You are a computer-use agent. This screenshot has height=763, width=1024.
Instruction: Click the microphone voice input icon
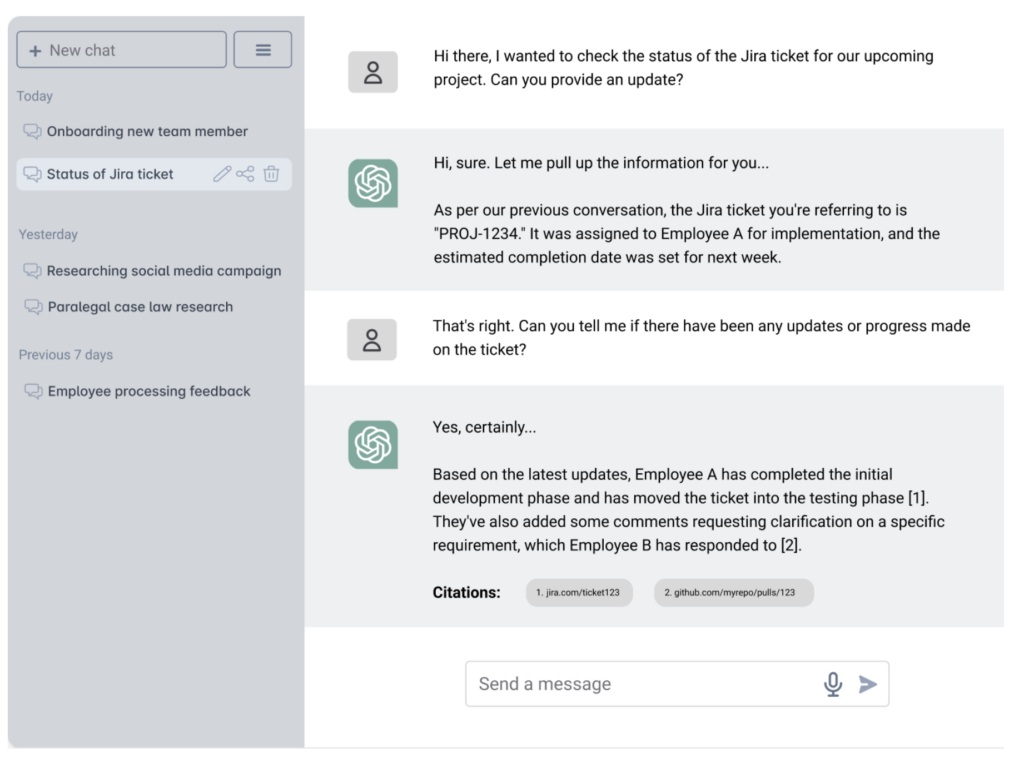(x=832, y=684)
